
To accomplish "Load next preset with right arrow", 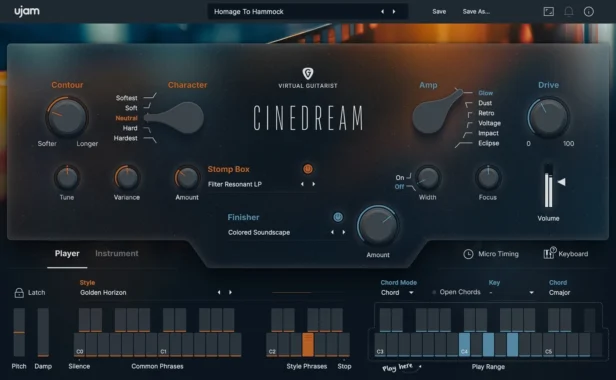I will click(394, 12).
